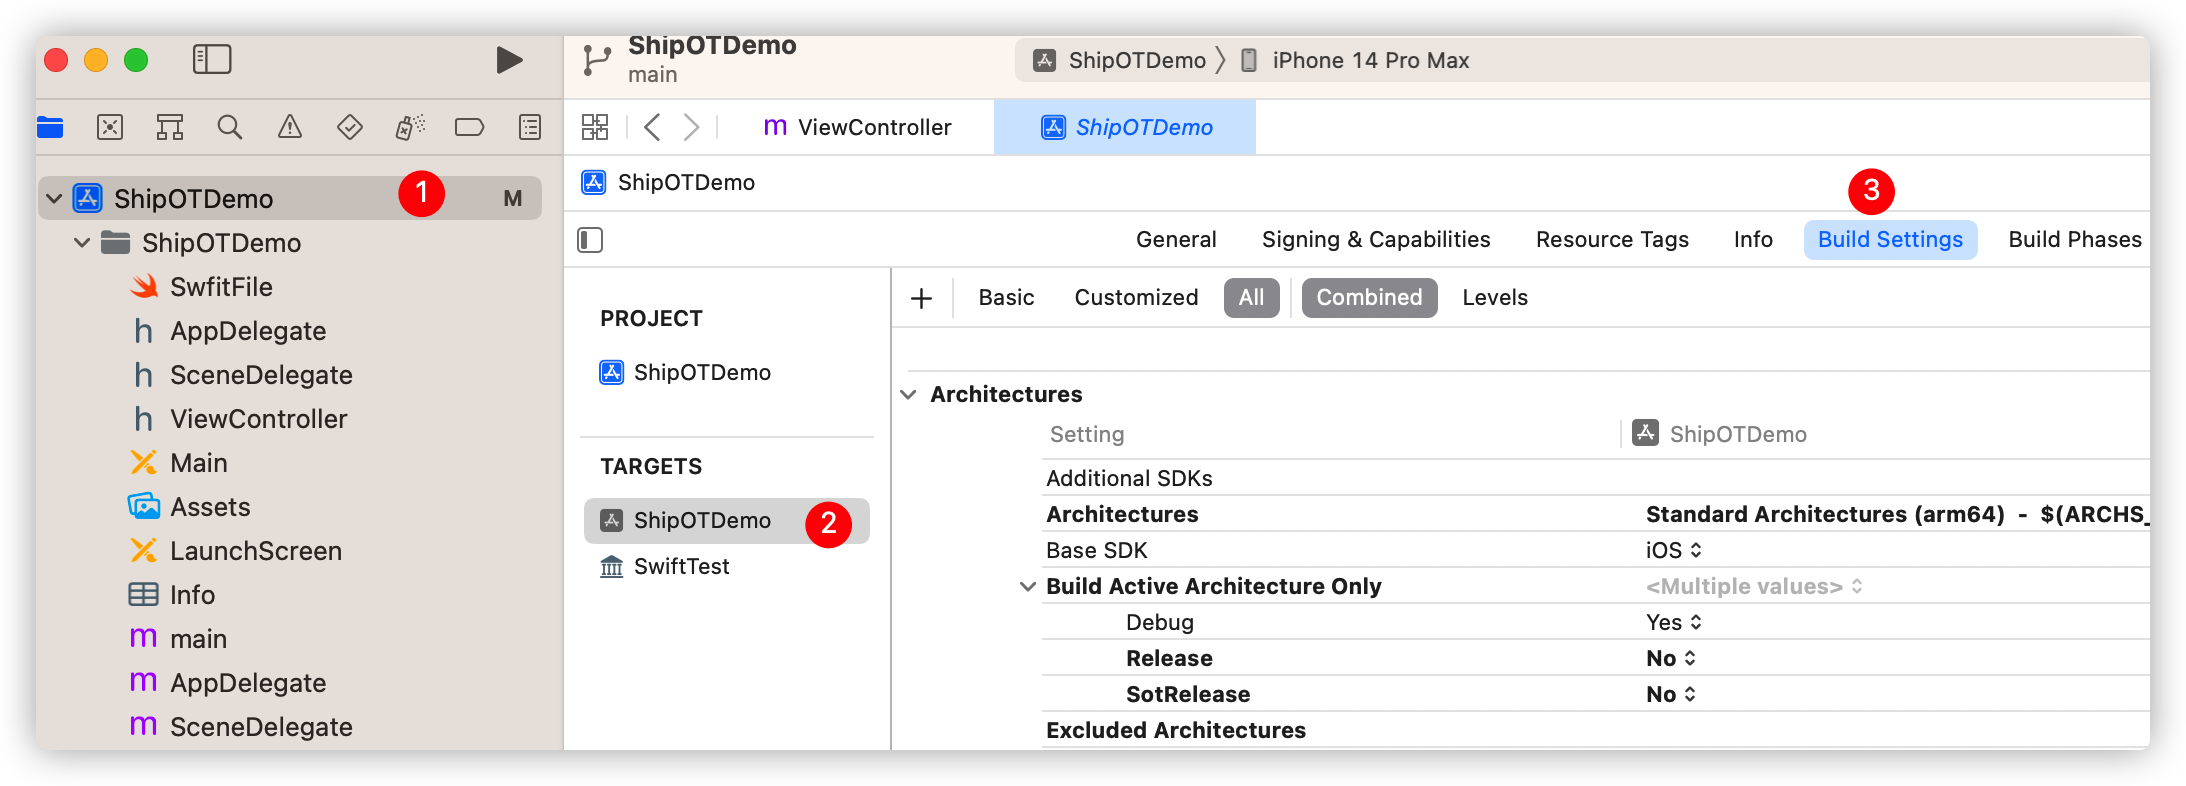Open the Find navigator magnifier
Viewport: 2186px width, 786px height.
230,127
